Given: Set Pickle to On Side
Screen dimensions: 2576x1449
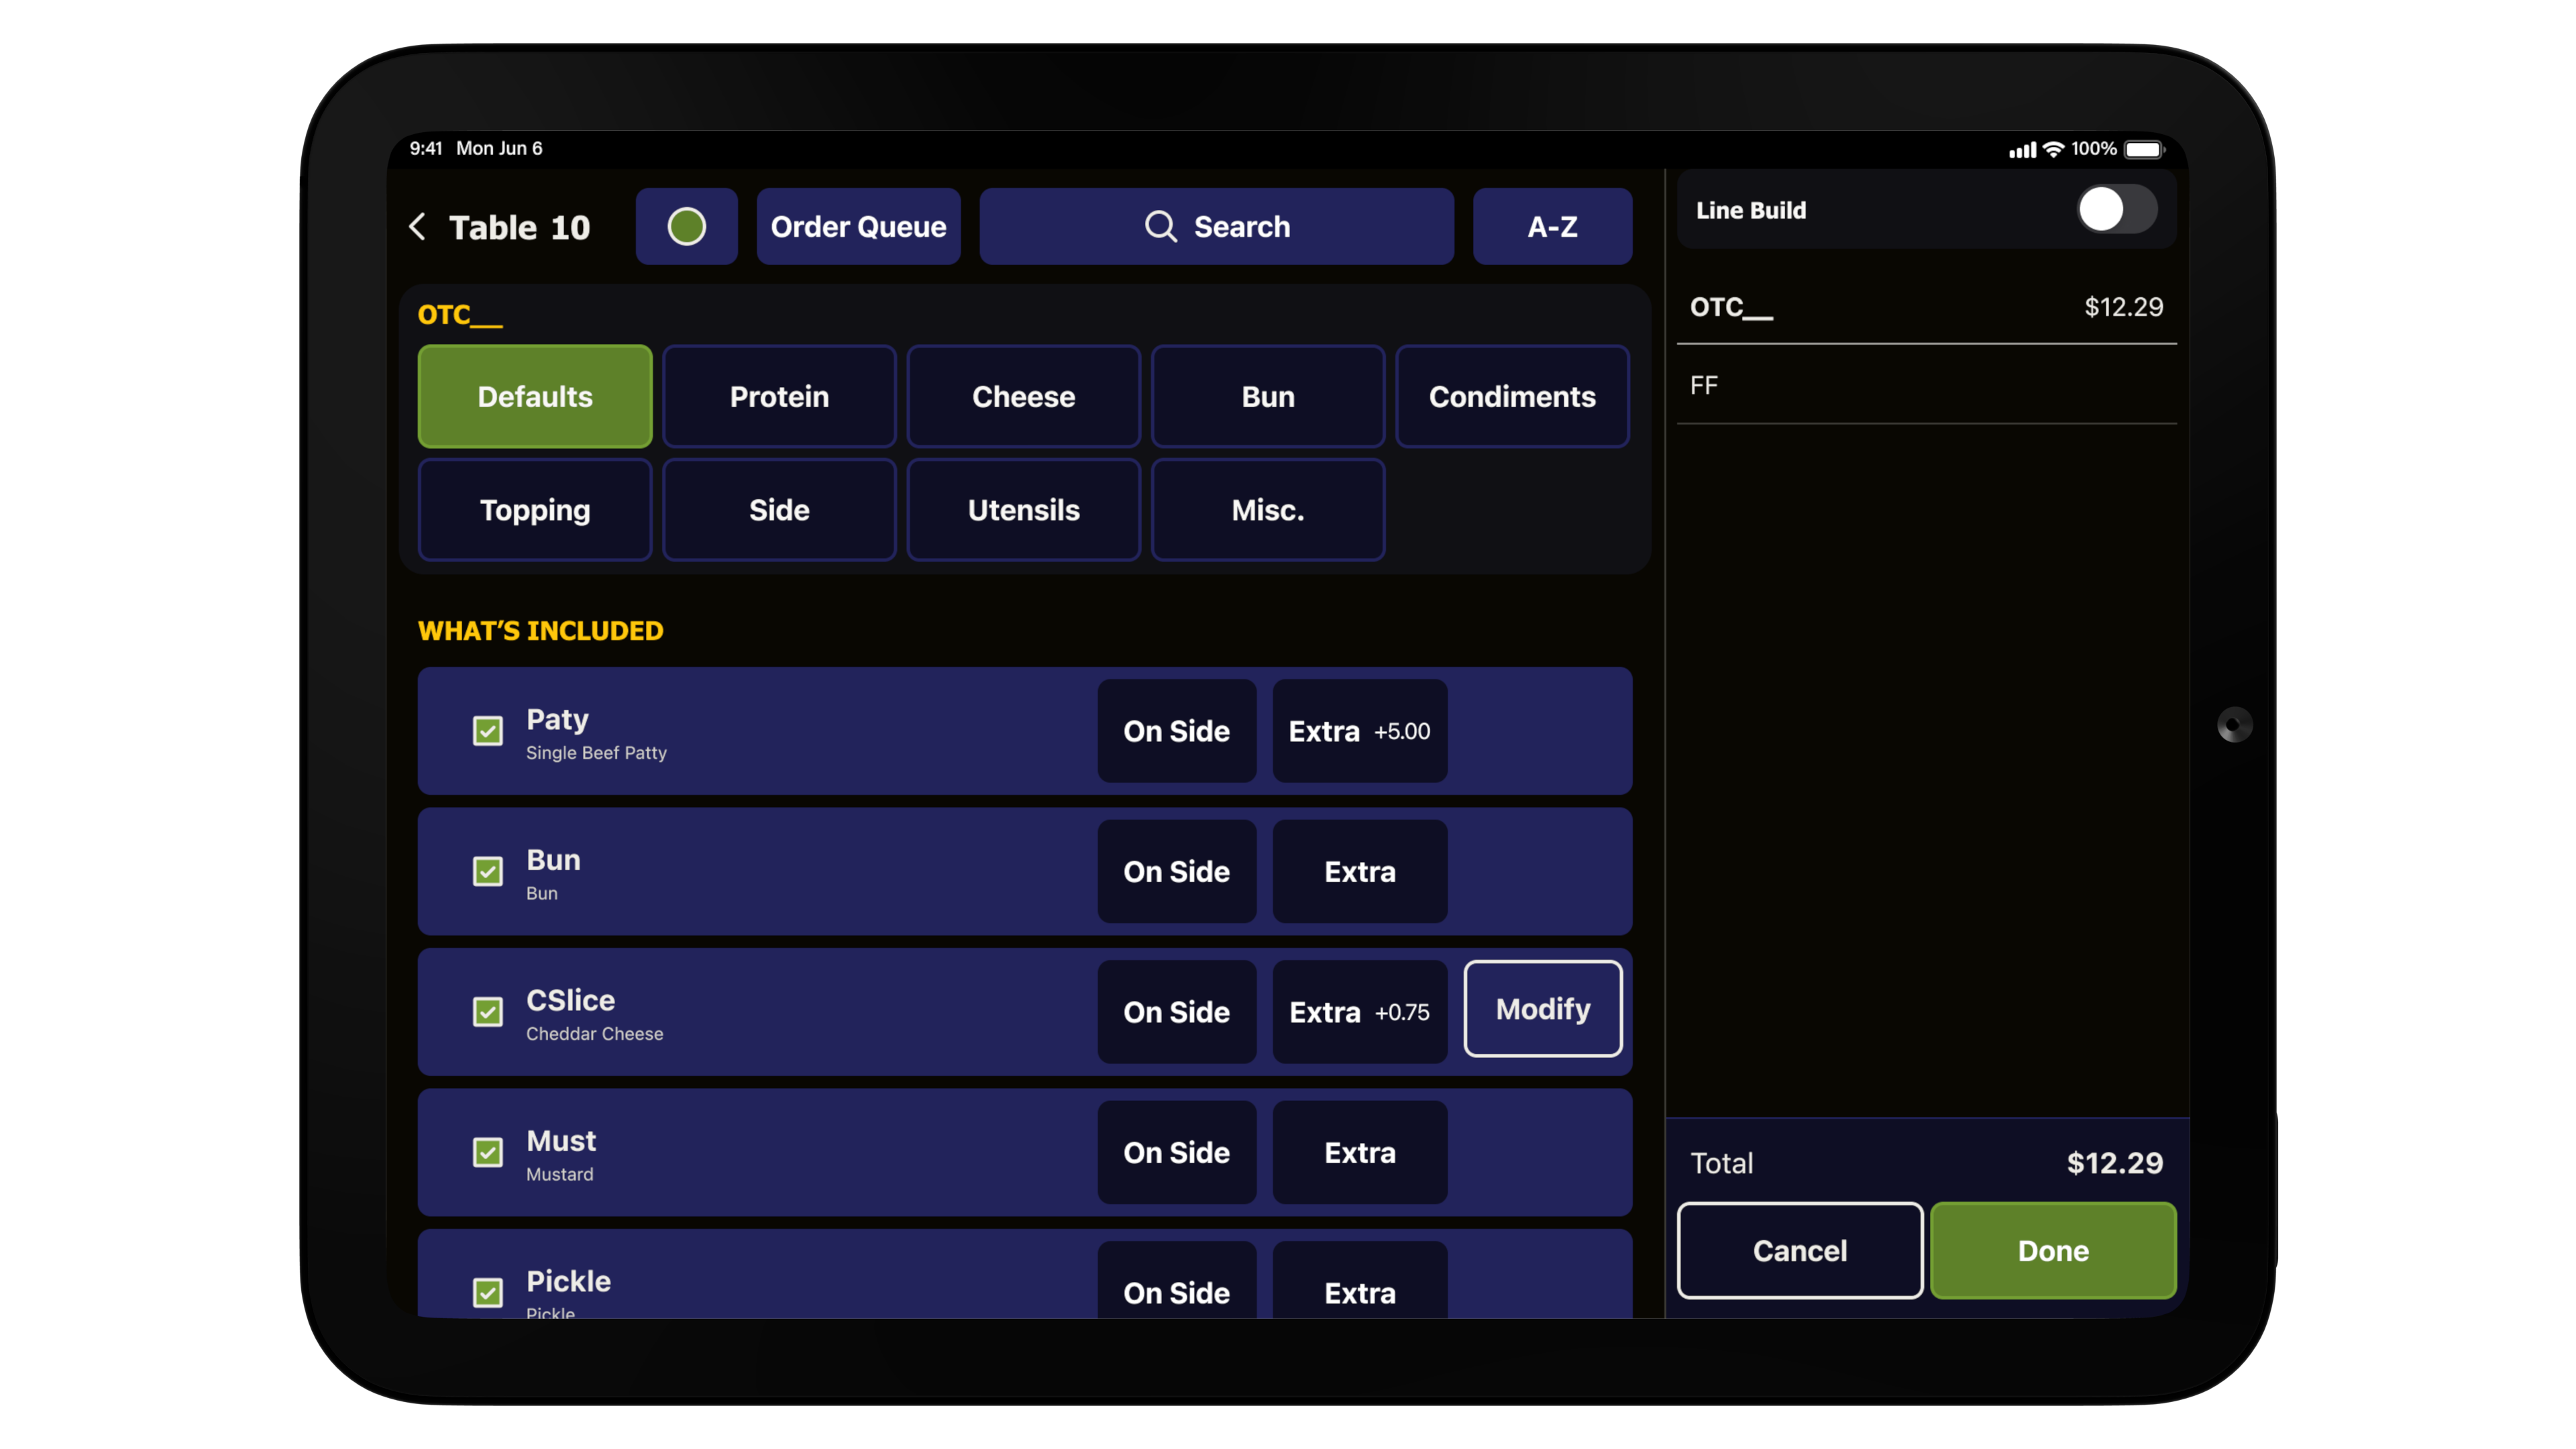Looking at the screenshot, I should (x=1176, y=1281).
